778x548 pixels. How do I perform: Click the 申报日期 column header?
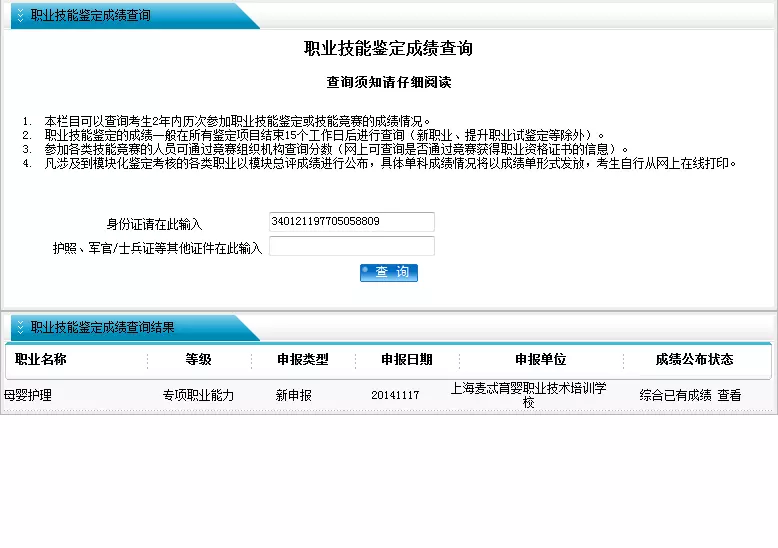pos(407,359)
